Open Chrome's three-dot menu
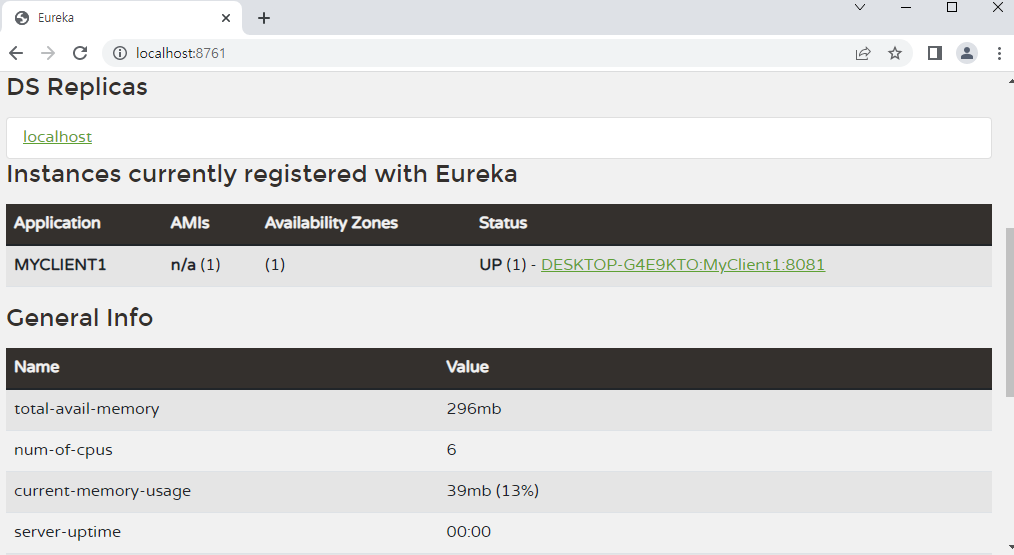 (x=999, y=53)
